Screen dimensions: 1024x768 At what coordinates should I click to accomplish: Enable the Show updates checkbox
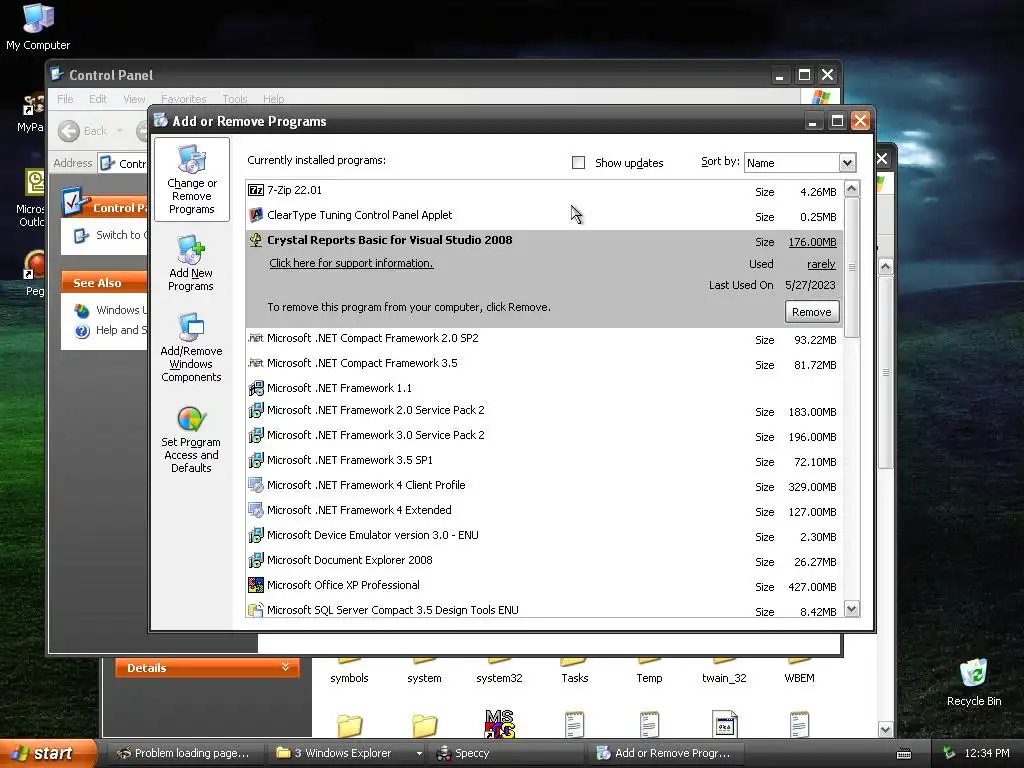[x=578, y=163]
